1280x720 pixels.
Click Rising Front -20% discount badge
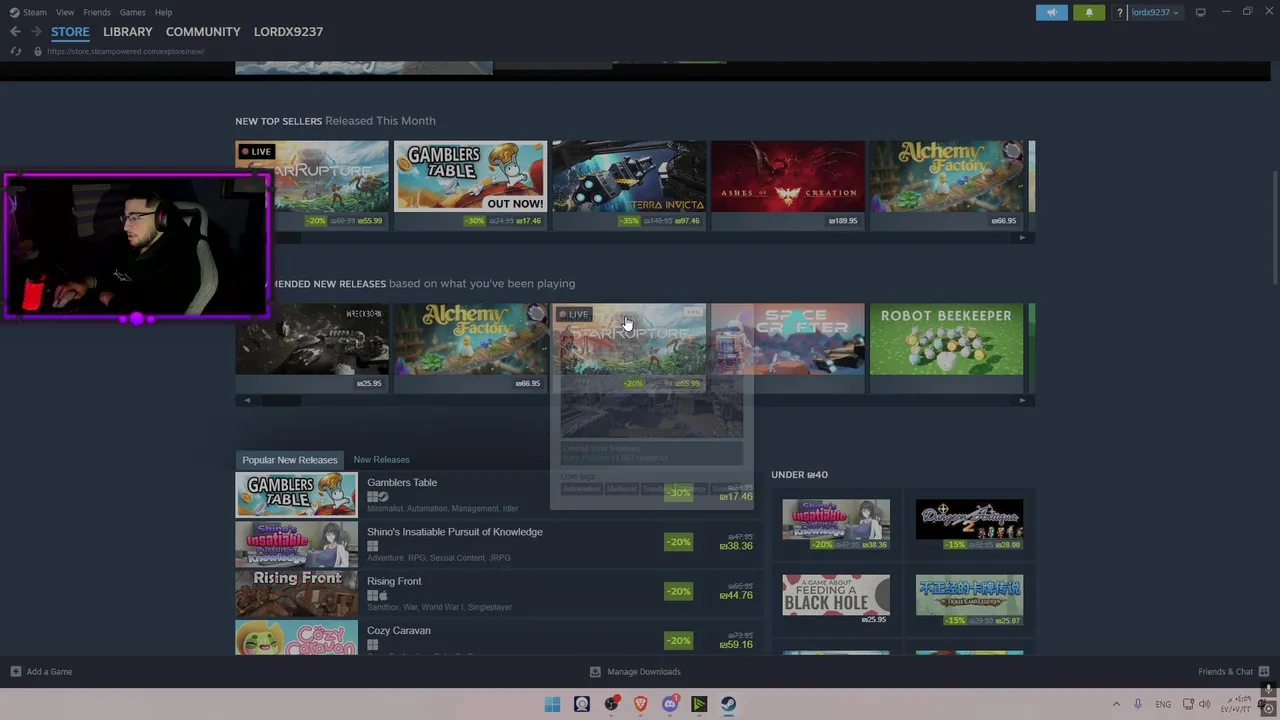pos(679,591)
